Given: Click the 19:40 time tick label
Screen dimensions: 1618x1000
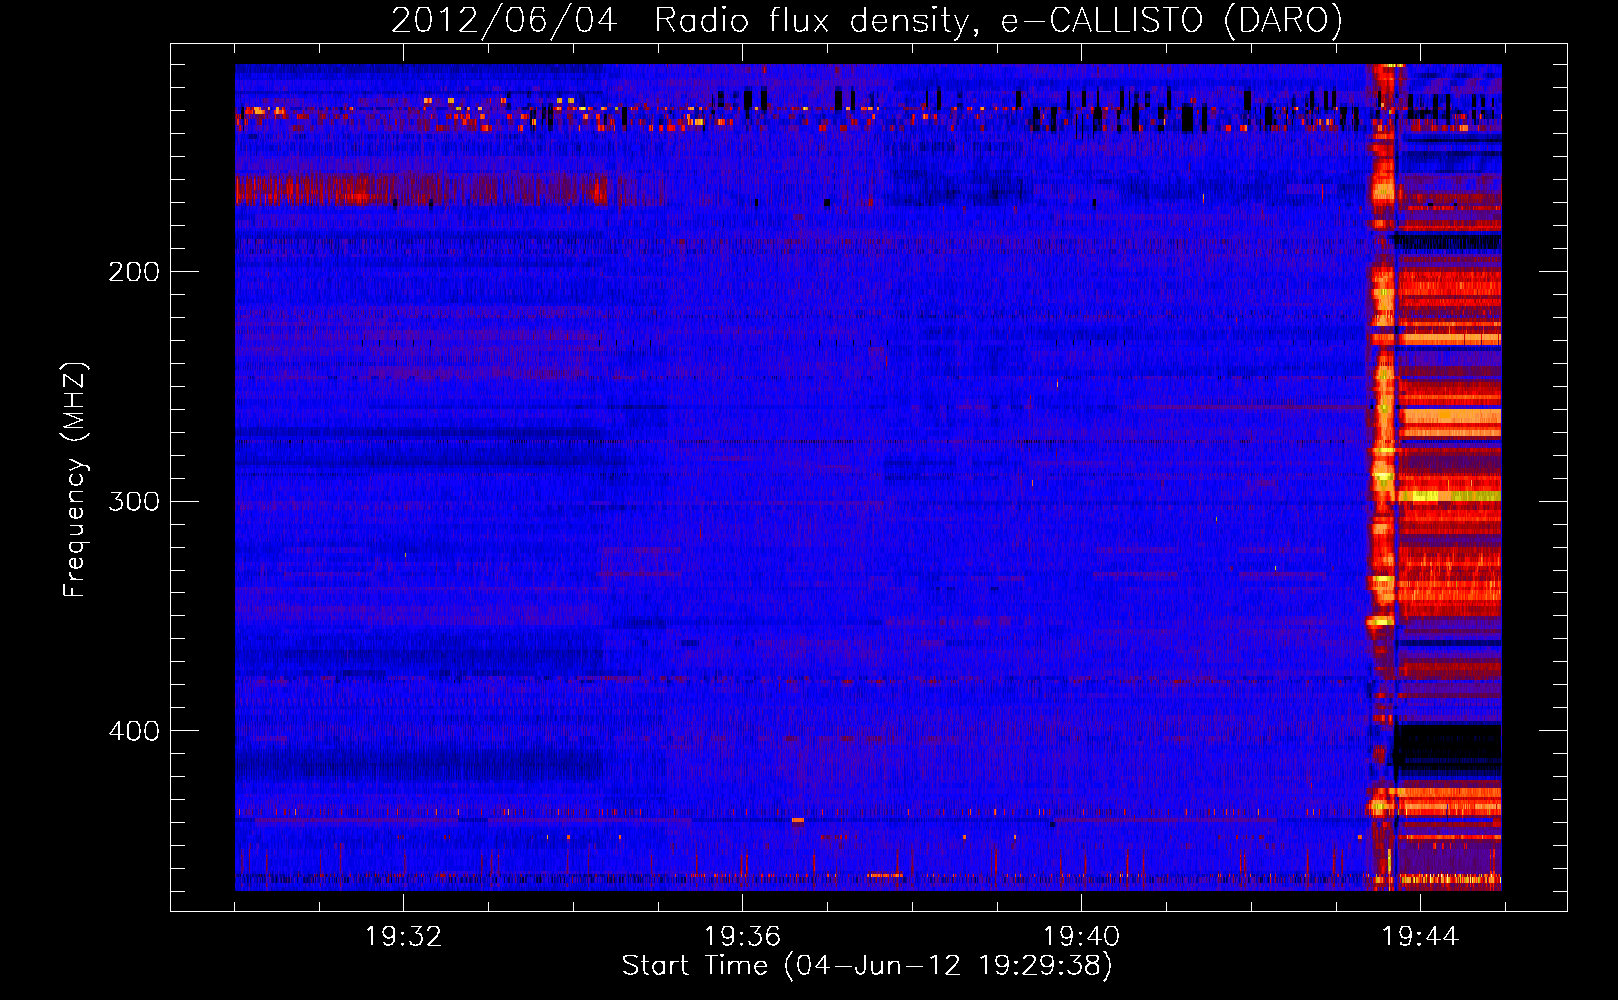Looking at the screenshot, I should click(1082, 937).
